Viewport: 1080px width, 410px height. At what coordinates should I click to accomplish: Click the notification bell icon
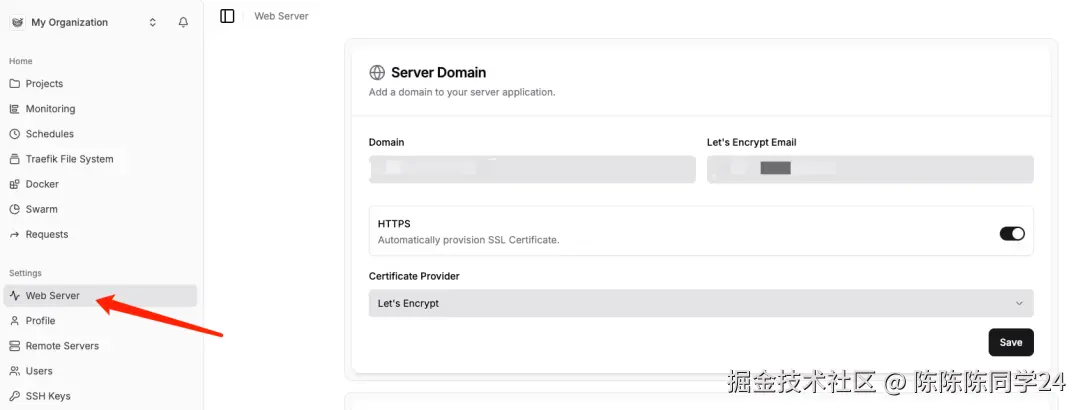[x=183, y=22]
